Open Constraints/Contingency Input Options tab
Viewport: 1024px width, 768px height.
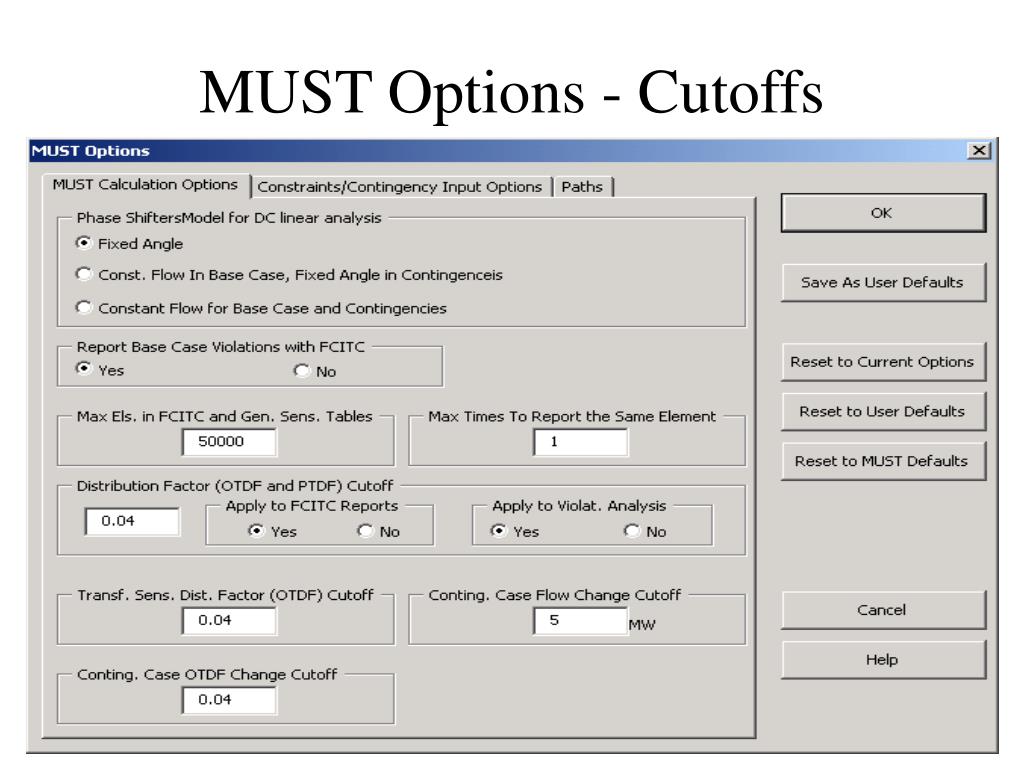(x=400, y=187)
